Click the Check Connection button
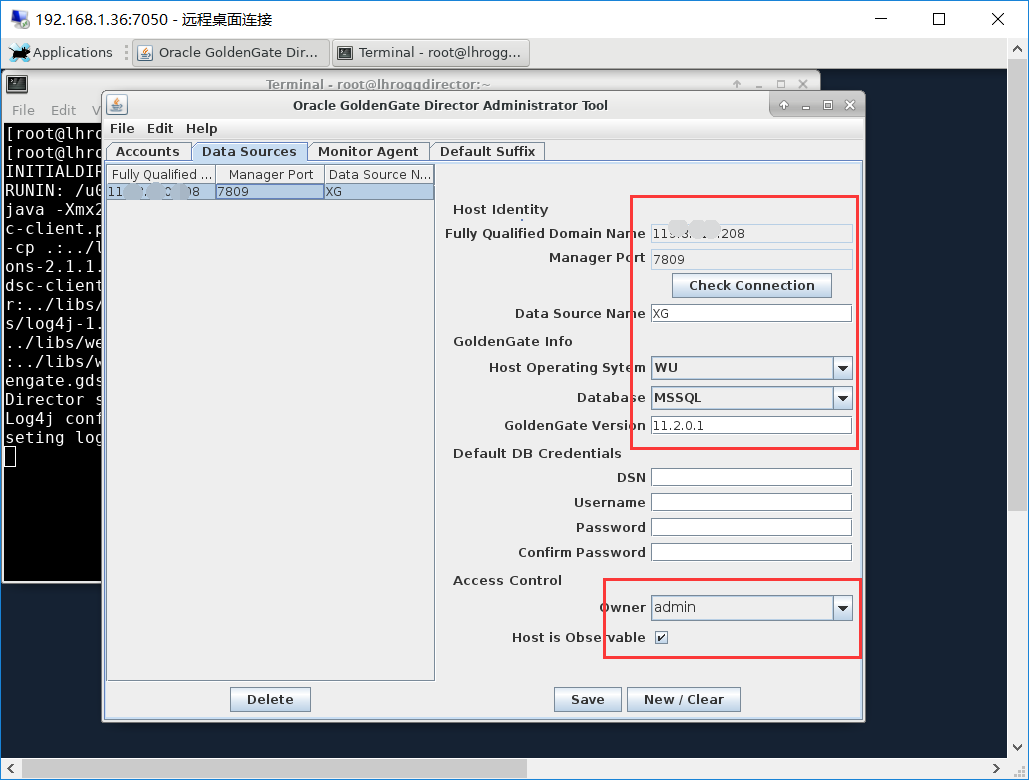The width and height of the screenshot is (1029, 780). [752, 285]
